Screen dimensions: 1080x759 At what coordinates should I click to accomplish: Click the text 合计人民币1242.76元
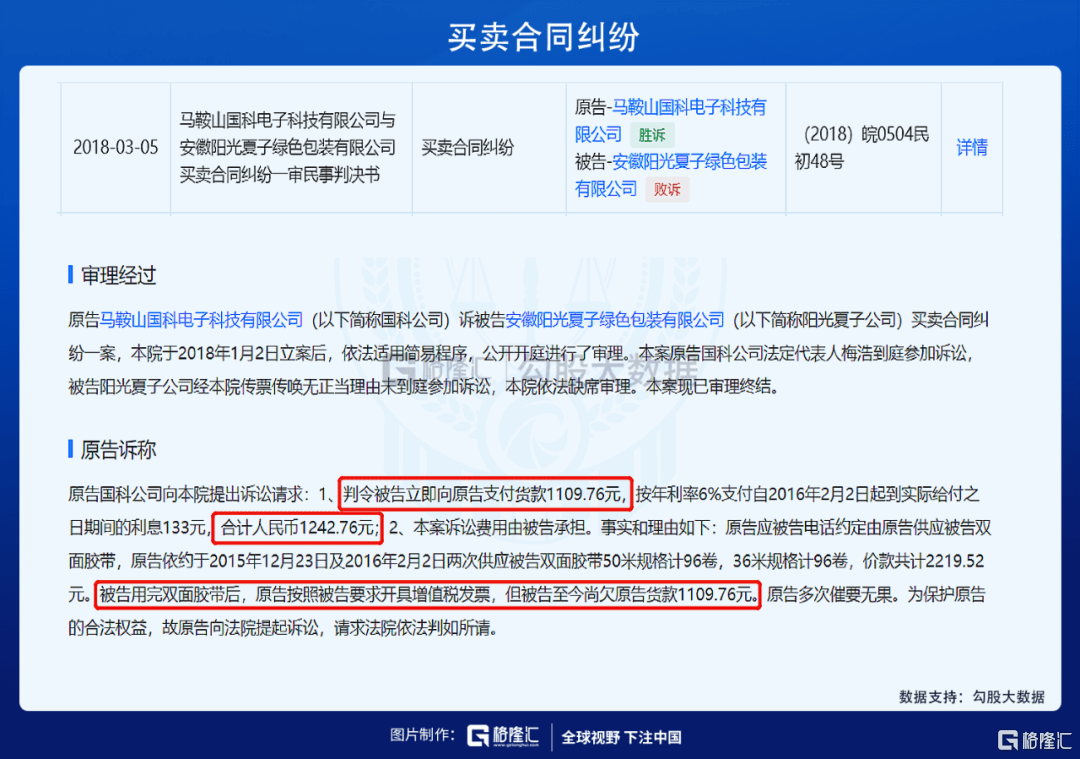click(298, 528)
